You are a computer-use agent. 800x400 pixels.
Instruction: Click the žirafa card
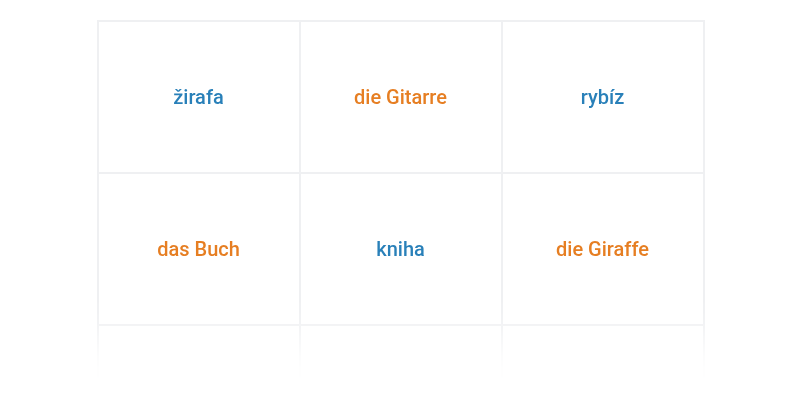pyautogui.click(x=199, y=97)
